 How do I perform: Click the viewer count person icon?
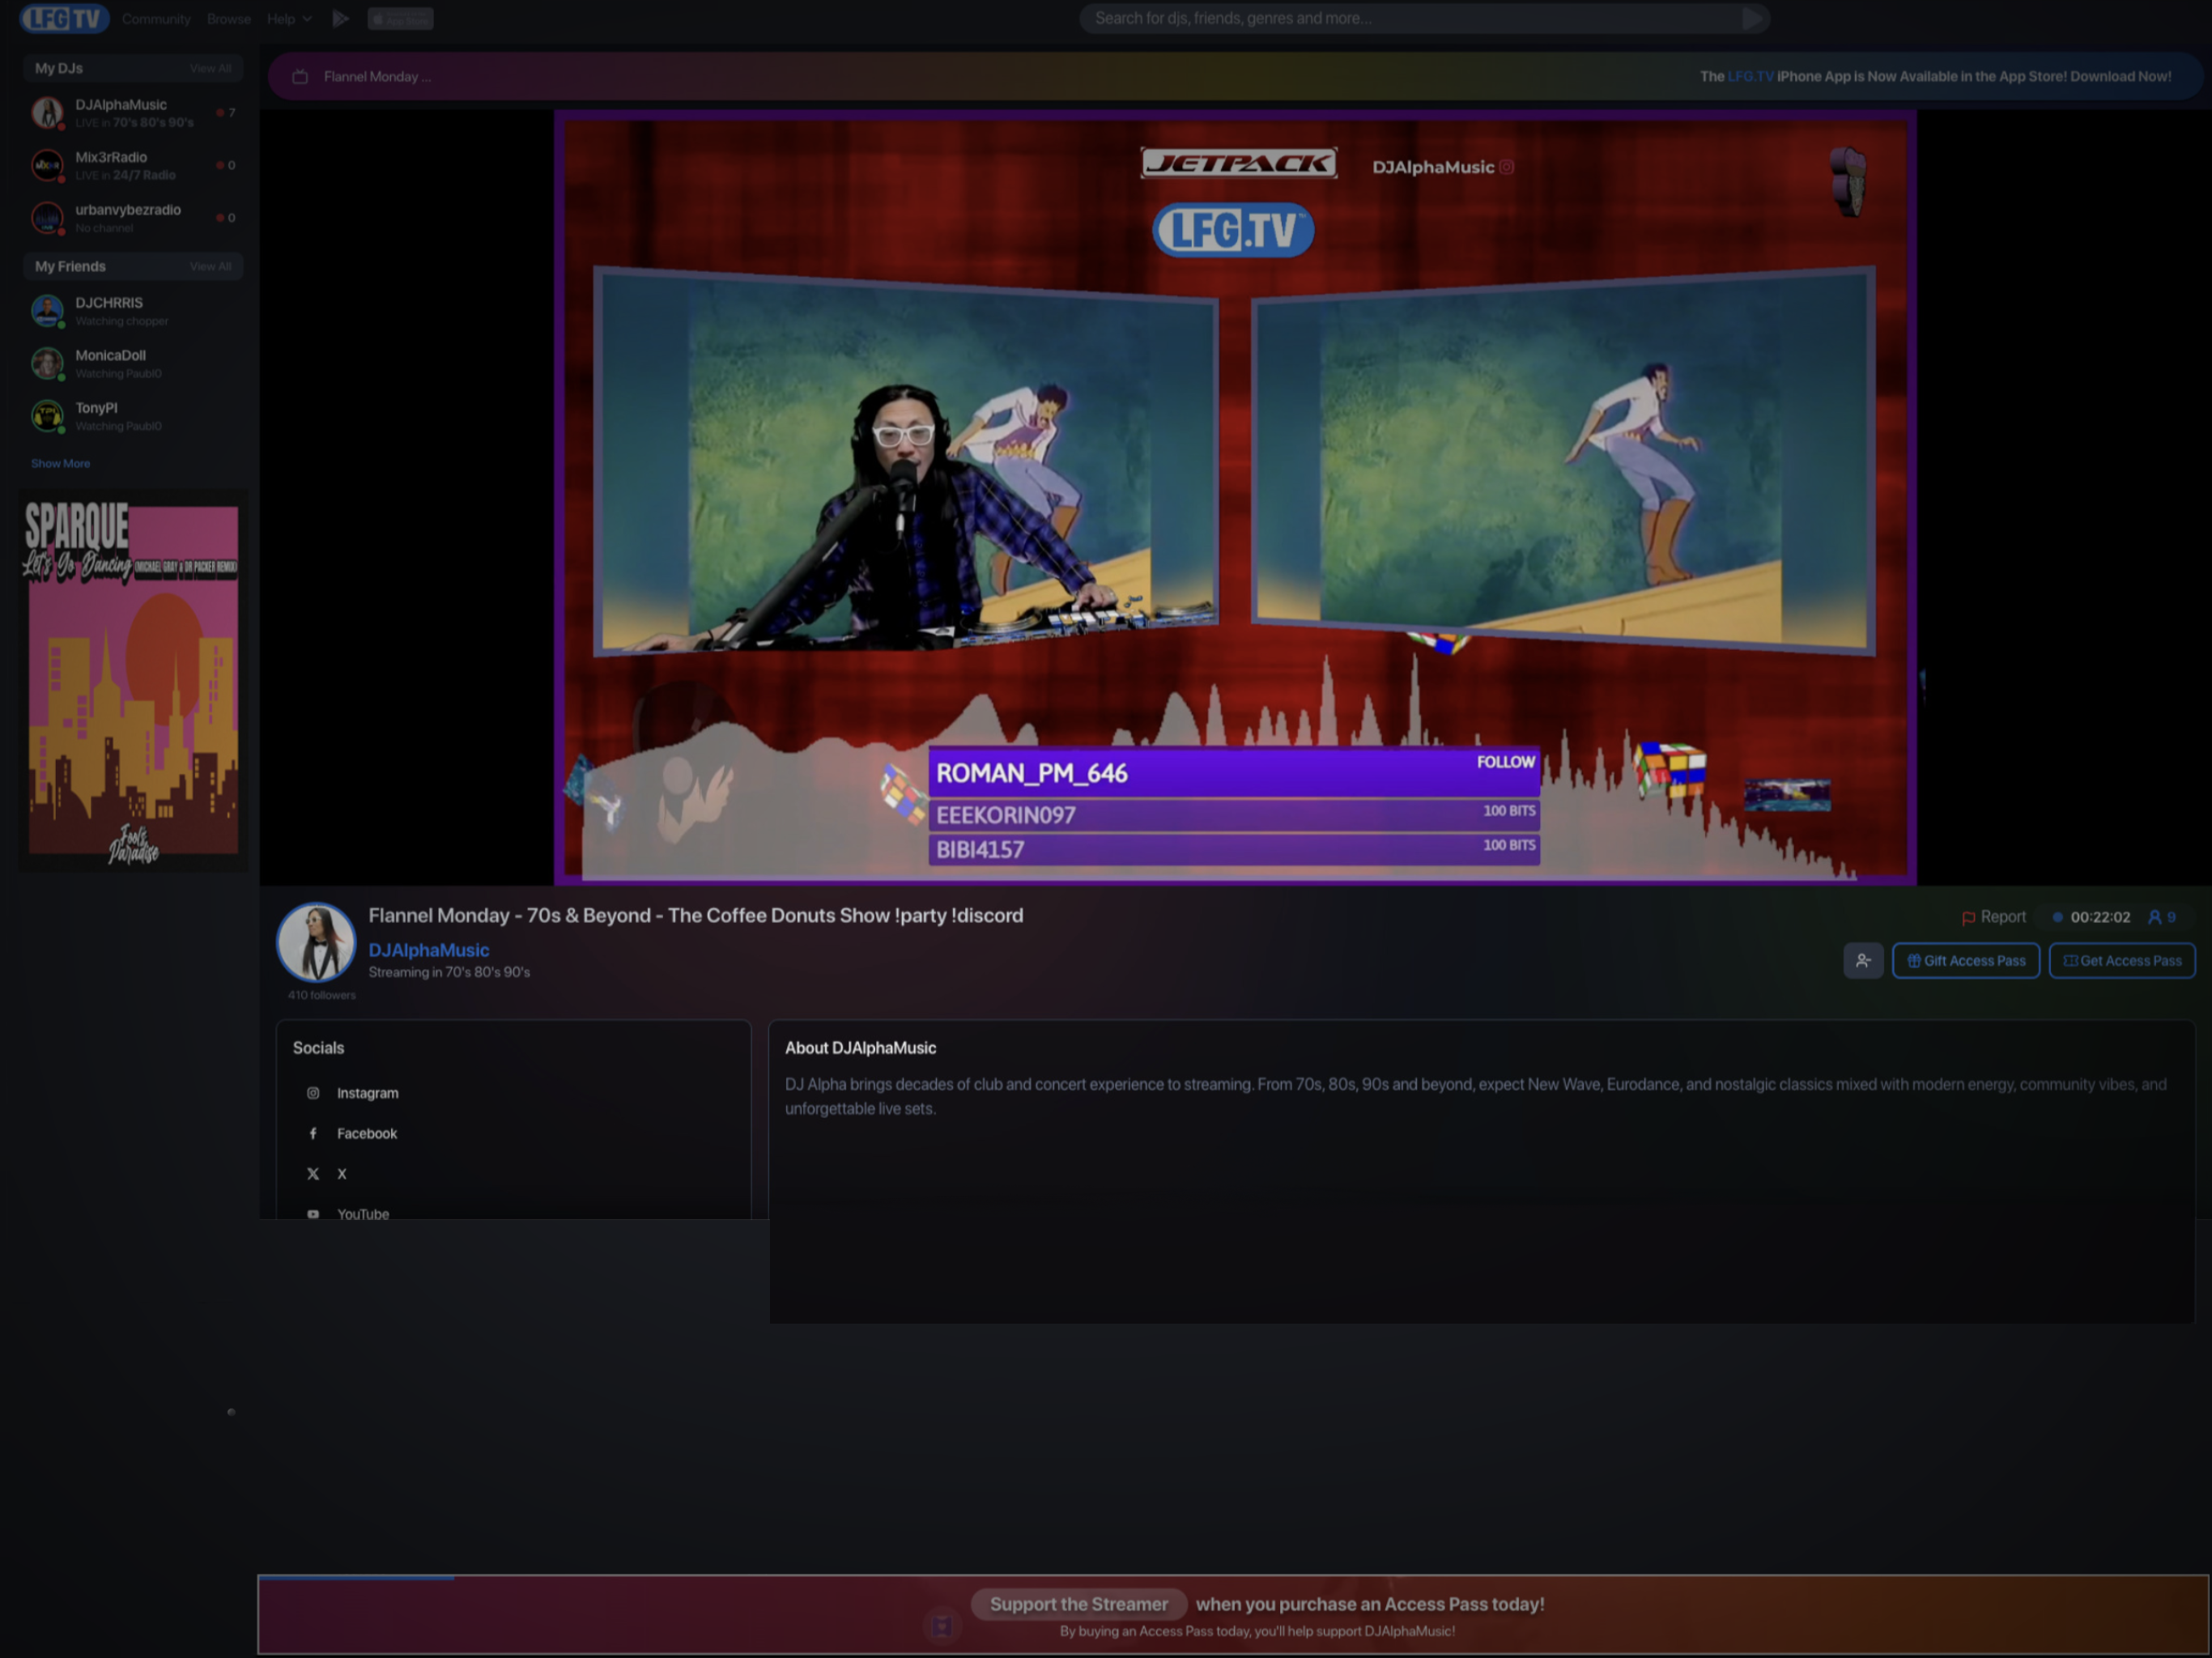pyautogui.click(x=2154, y=917)
